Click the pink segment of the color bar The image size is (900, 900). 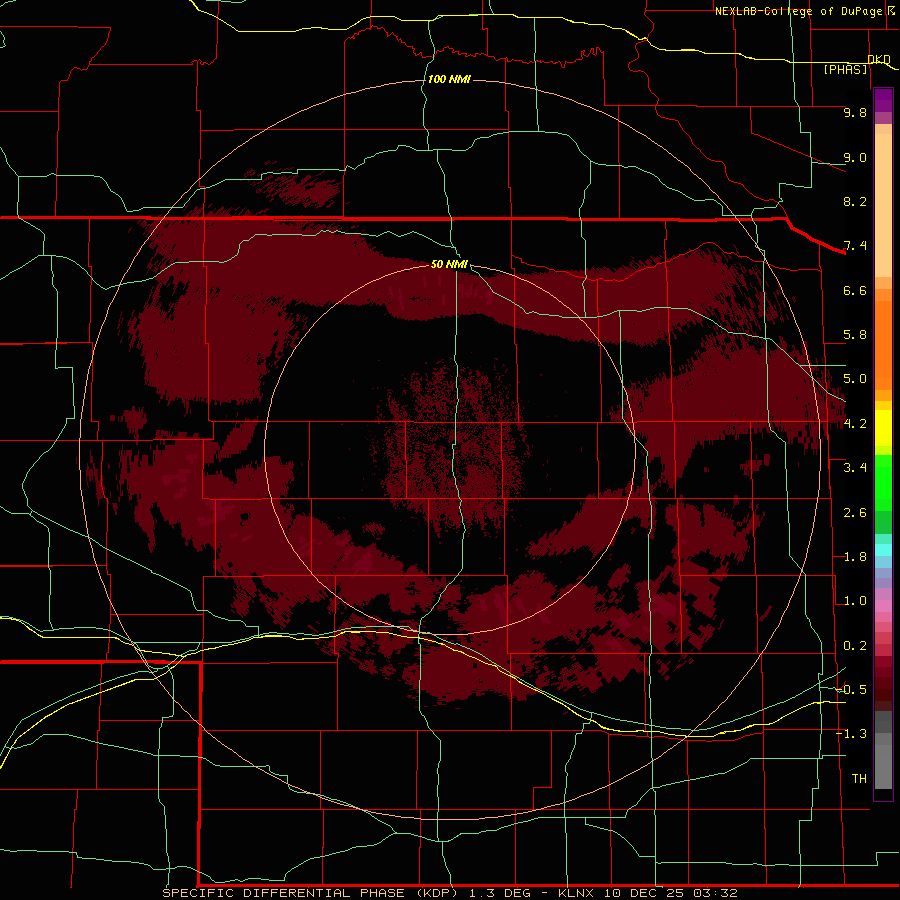(883, 606)
